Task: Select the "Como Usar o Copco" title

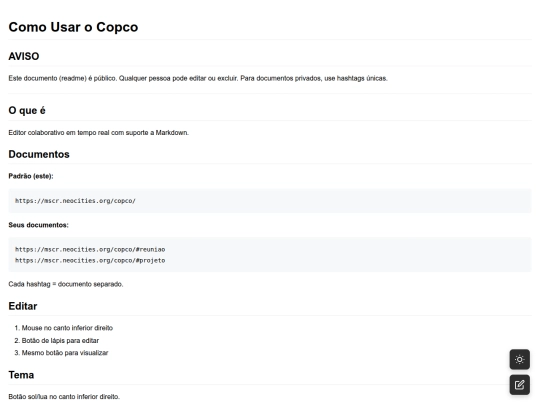Action: 73,27
